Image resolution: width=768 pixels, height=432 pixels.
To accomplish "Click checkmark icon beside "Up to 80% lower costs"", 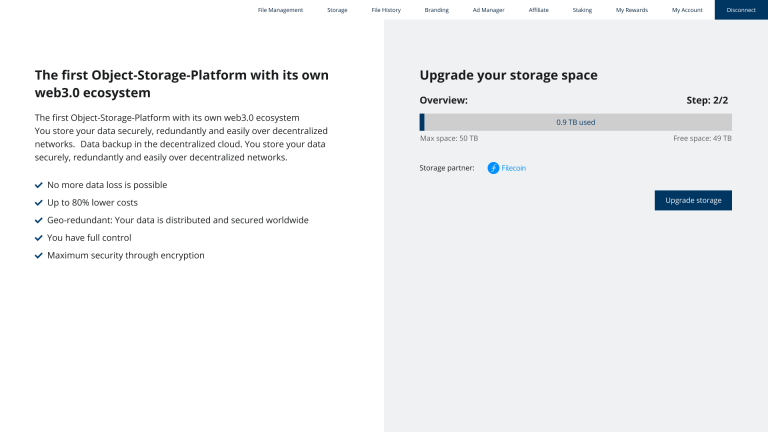I will (39, 203).
